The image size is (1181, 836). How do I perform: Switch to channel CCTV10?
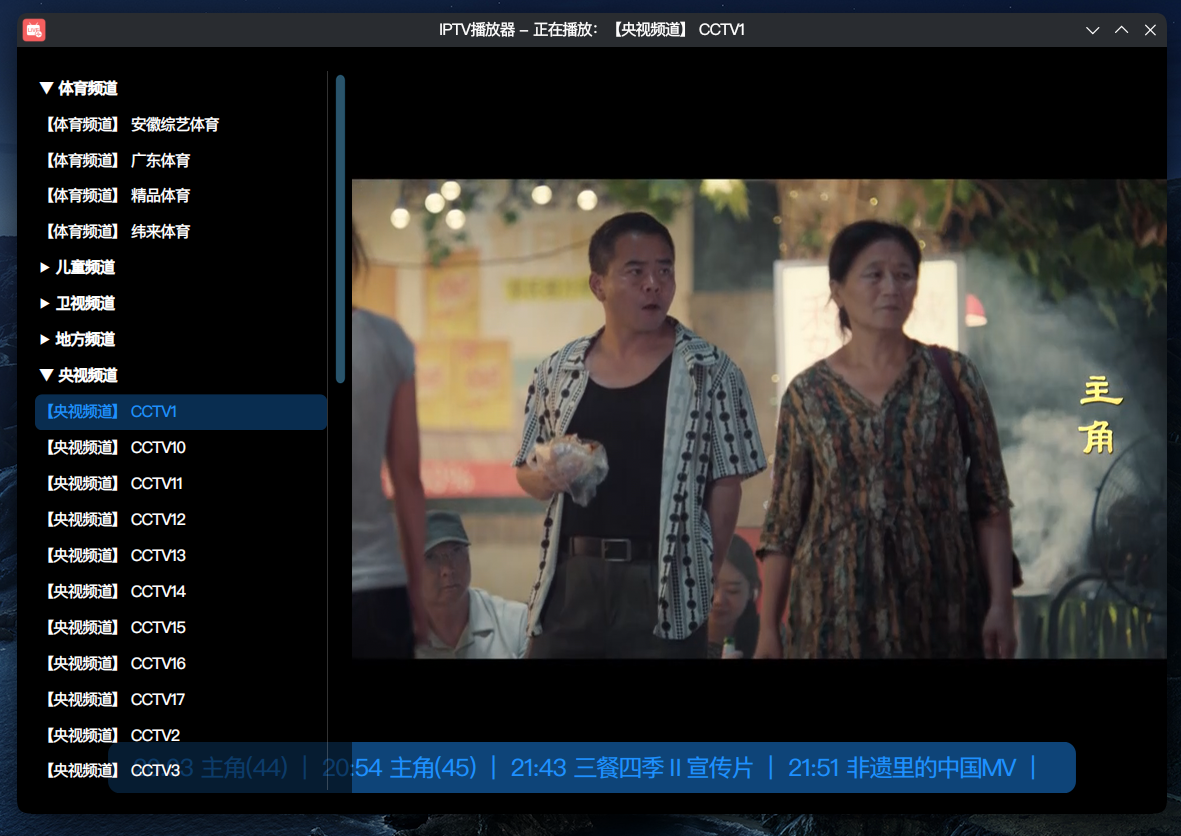tap(181, 447)
